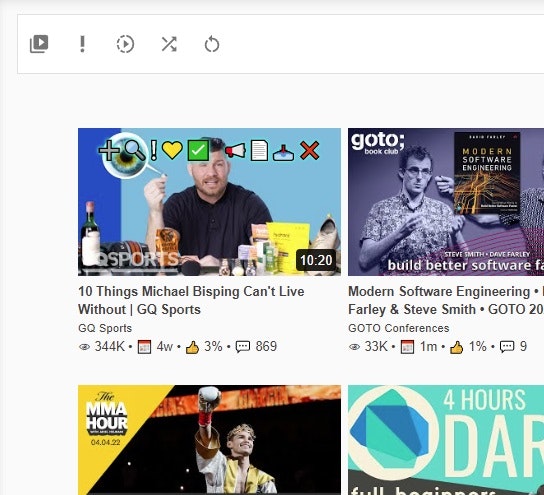Click the blue download tray overlay icon

pyautogui.click(x=283, y=153)
